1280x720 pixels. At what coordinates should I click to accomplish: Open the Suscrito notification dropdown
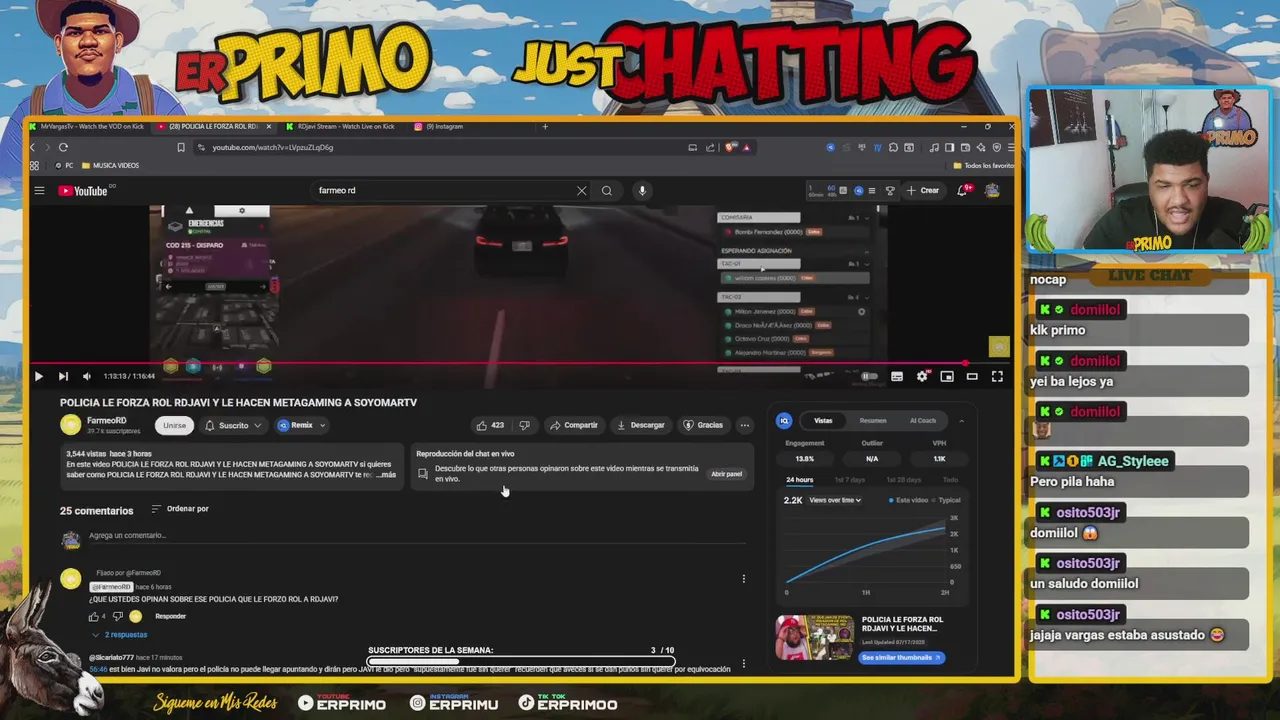point(234,425)
